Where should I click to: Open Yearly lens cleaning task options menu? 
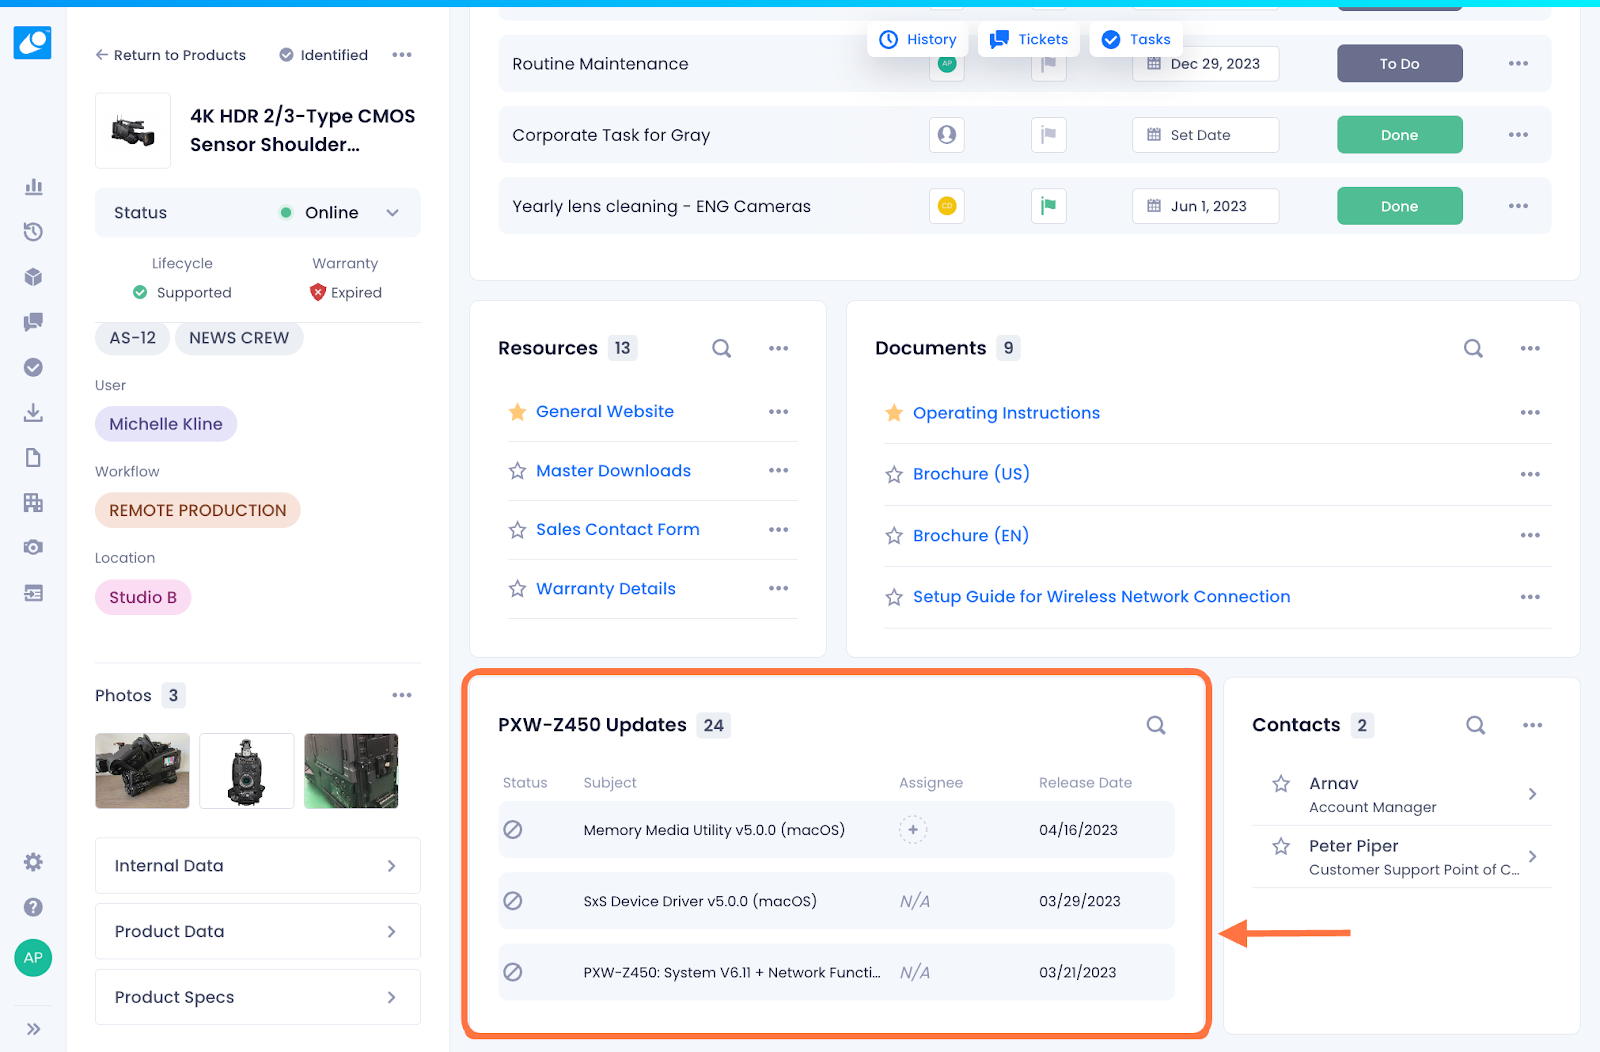pyautogui.click(x=1518, y=206)
